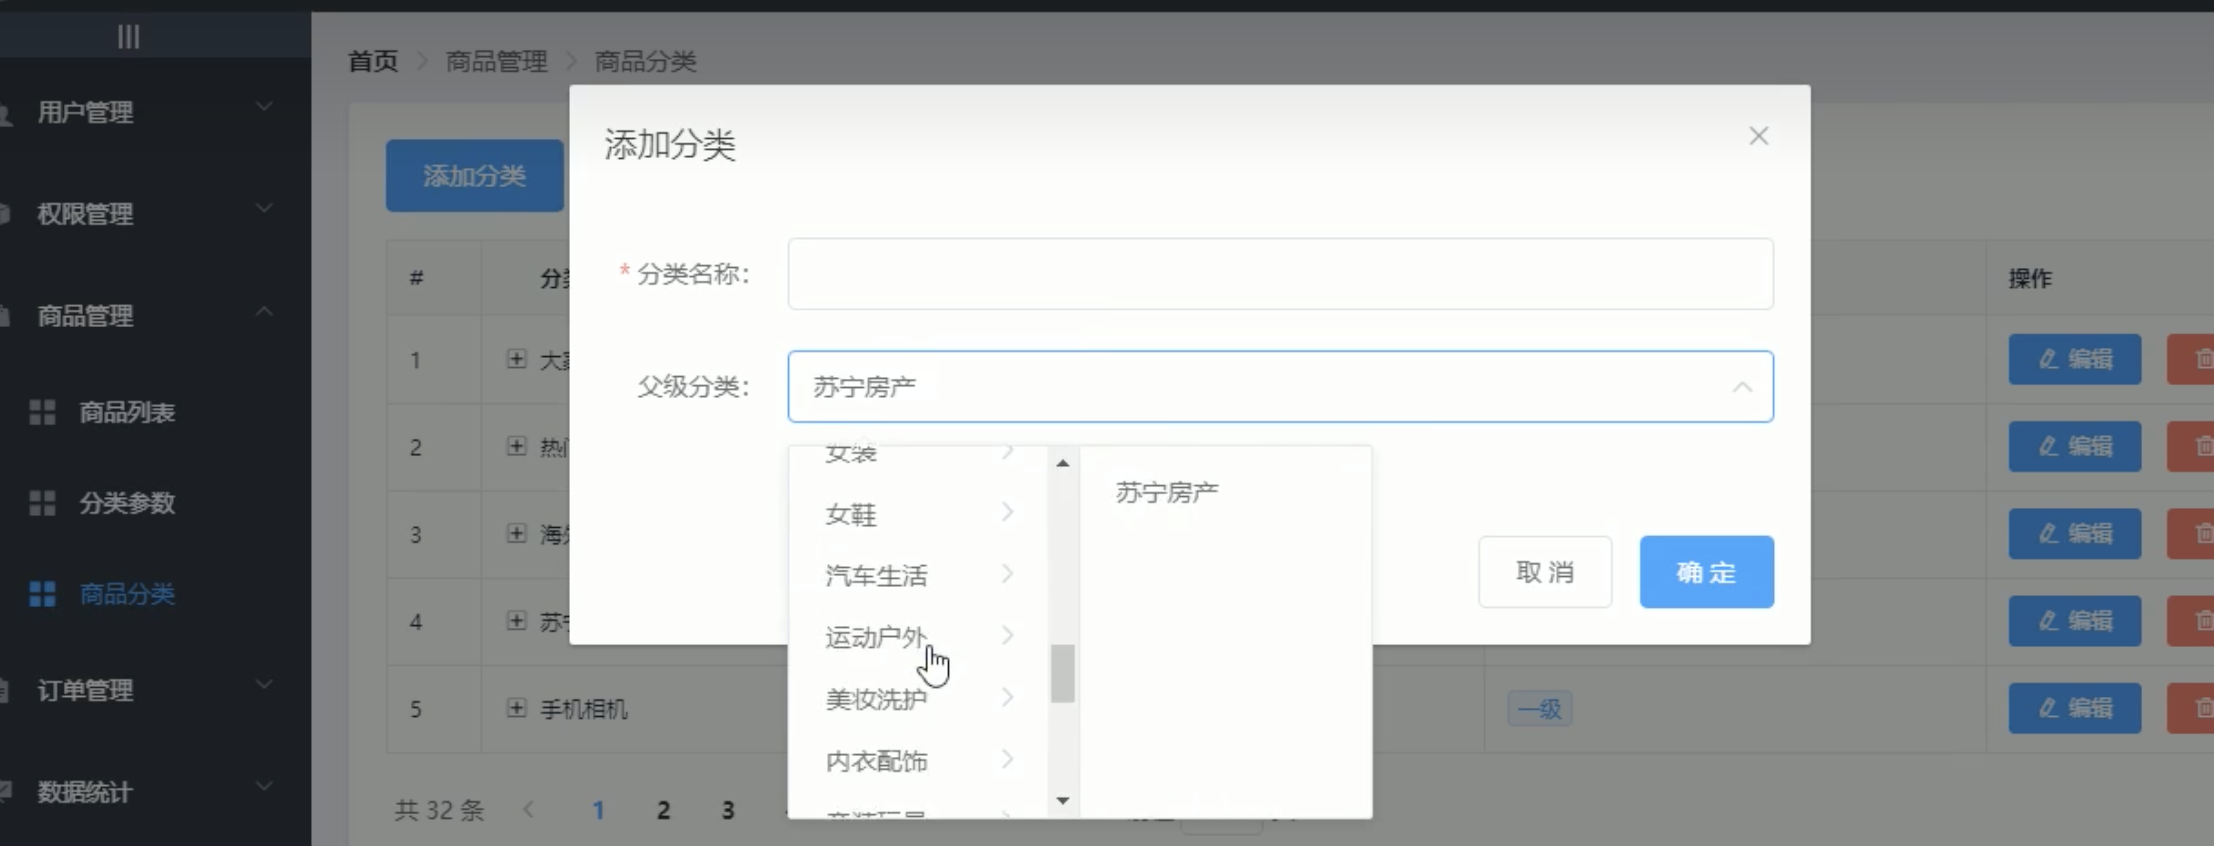Click the 商品管理 chevron arrow

click(x=264, y=311)
